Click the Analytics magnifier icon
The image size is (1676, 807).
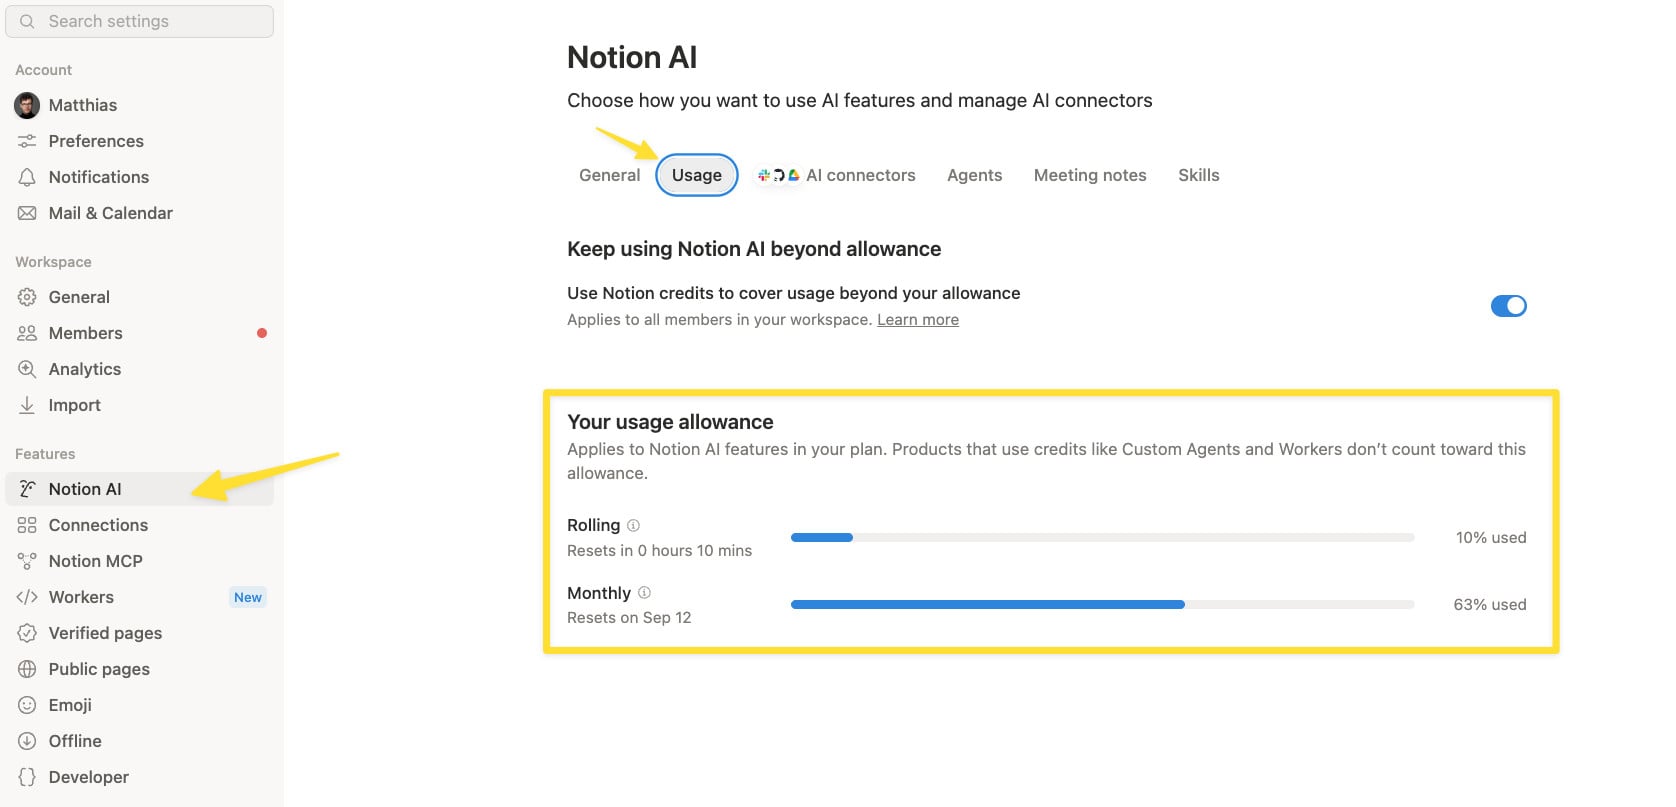[27, 369]
